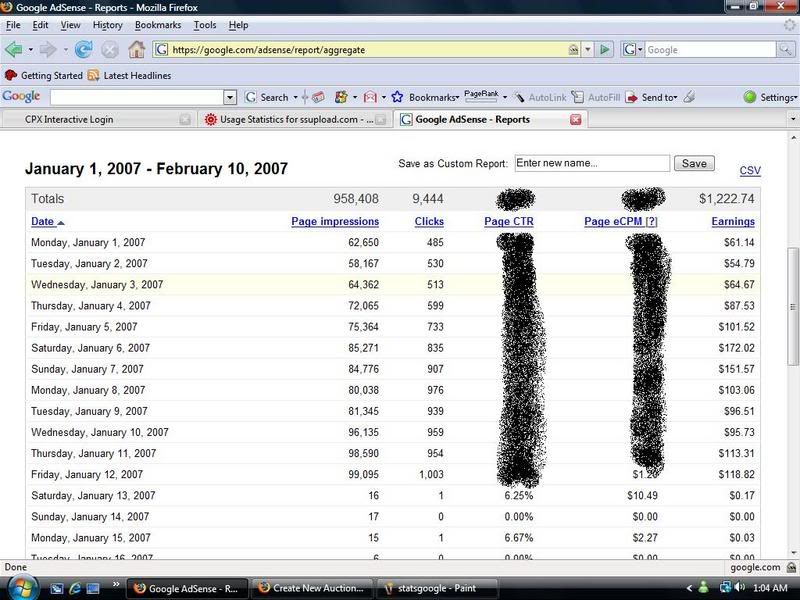The image size is (800, 600).
Task: Click the custom report name field
Action: [591, 163]
